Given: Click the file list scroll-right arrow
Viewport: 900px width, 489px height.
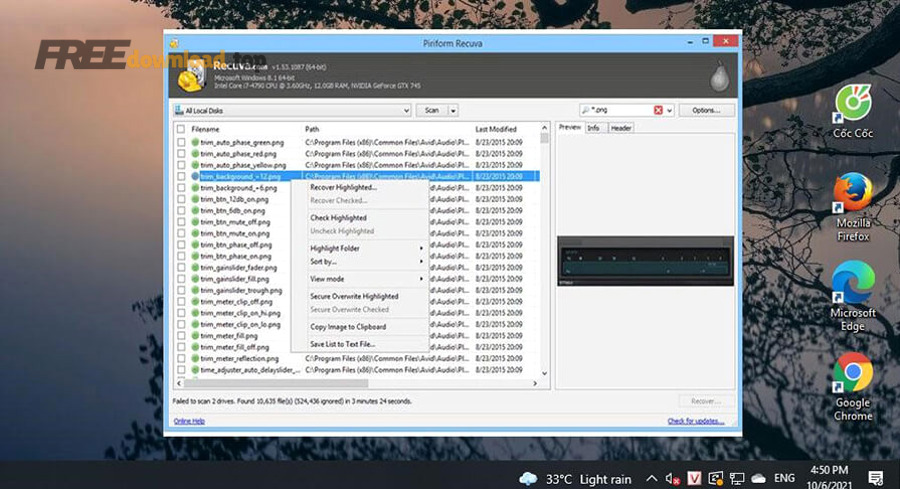Looking at the screenshot, I should (x=535, y=383).
